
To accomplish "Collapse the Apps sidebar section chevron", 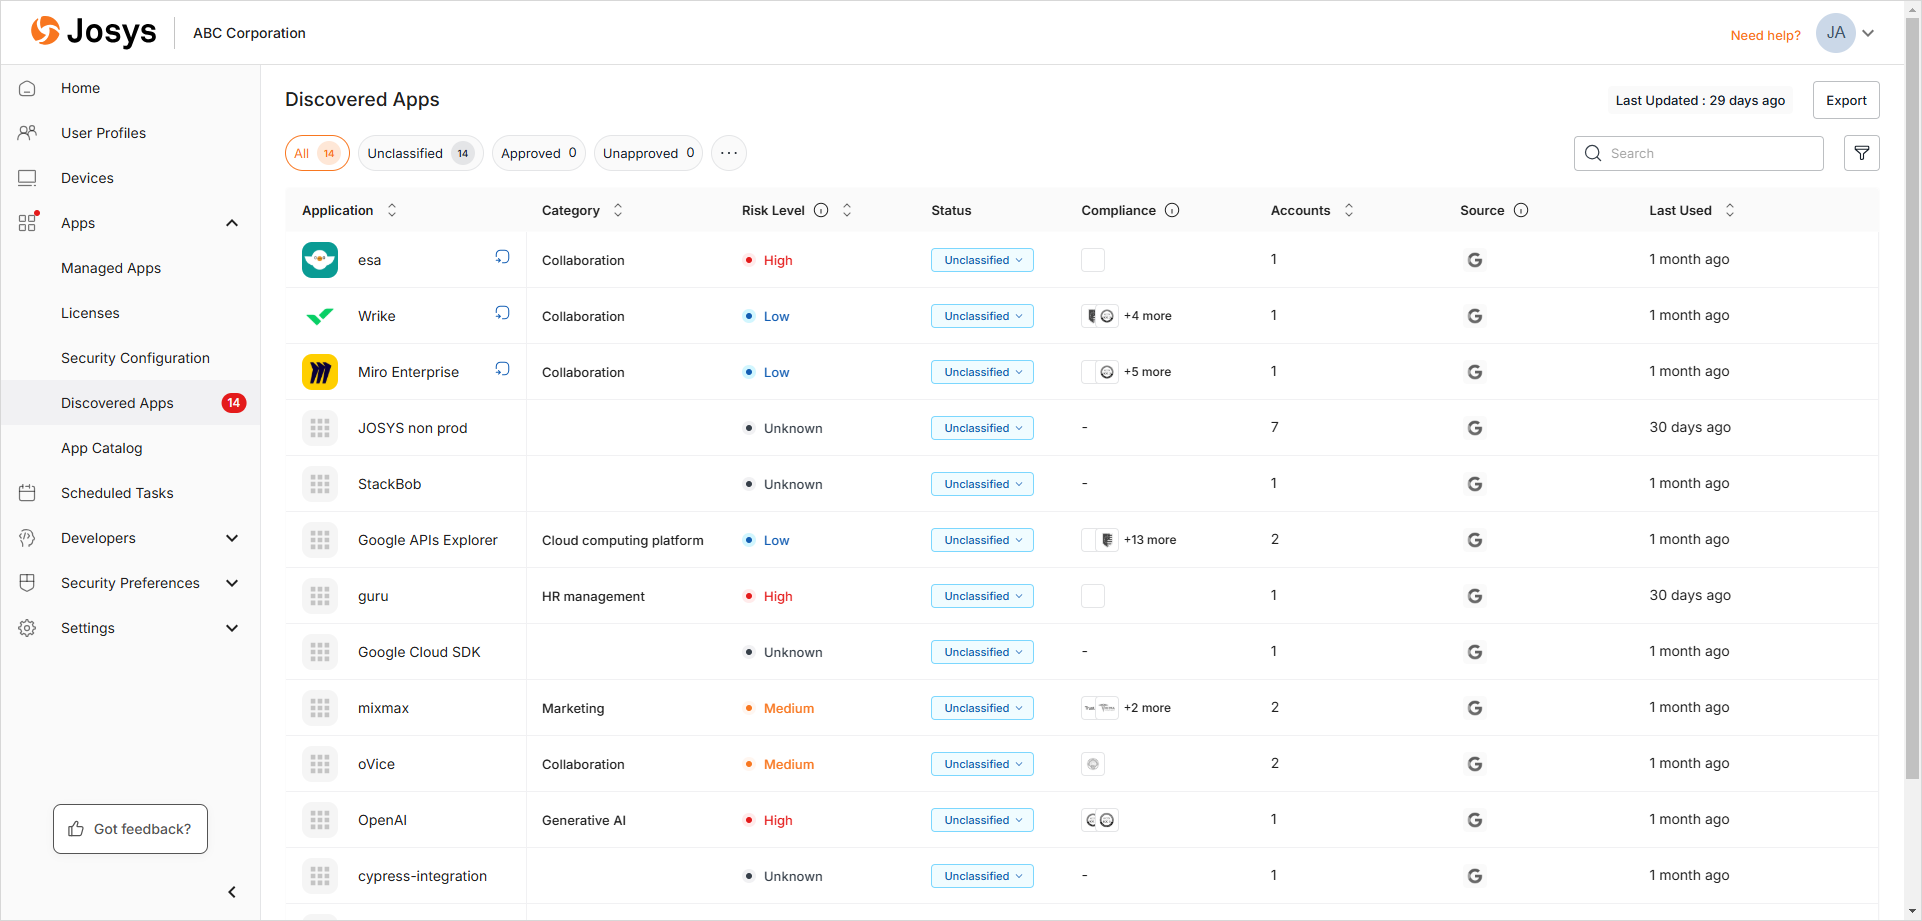I will tap(232, 223).
